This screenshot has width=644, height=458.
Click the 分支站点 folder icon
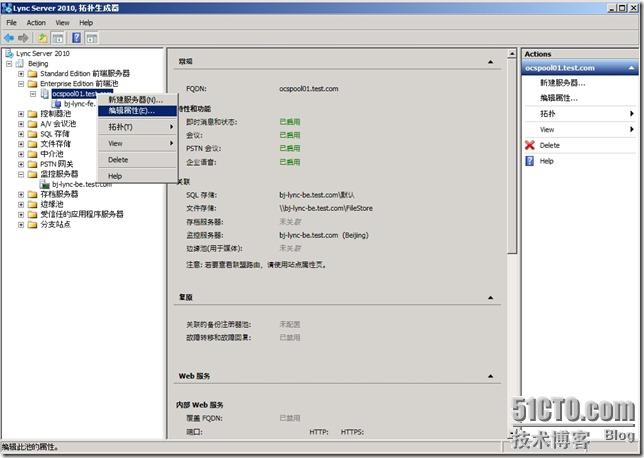point(32,225)
